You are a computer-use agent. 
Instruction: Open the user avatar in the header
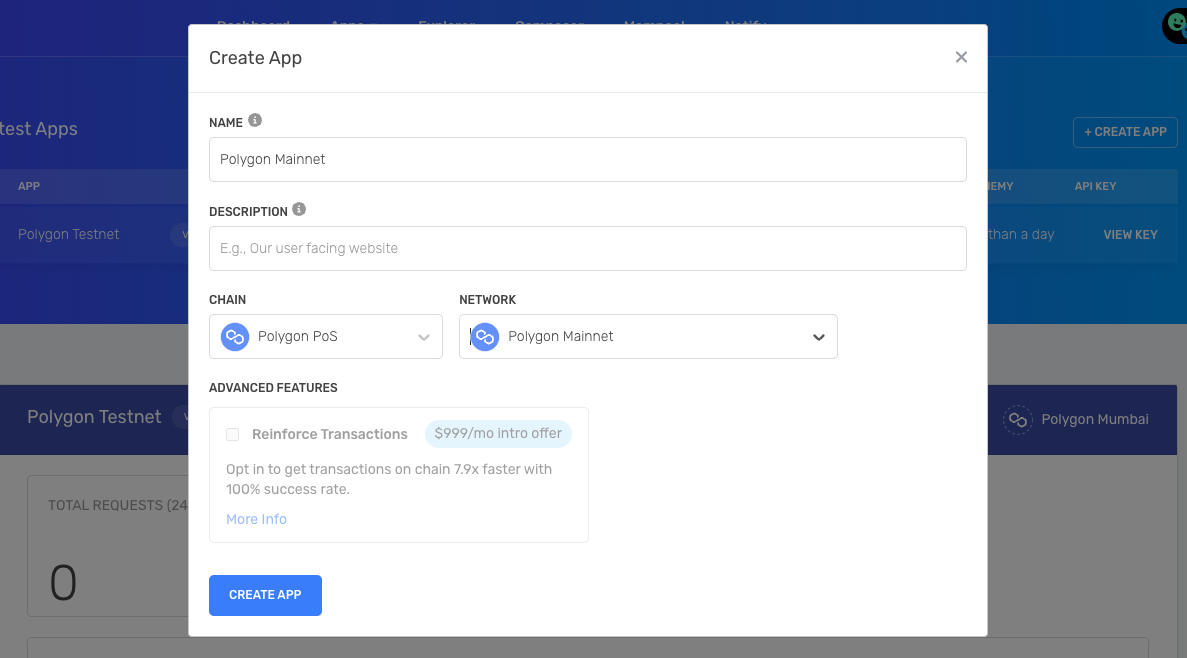click(1176, 26)
